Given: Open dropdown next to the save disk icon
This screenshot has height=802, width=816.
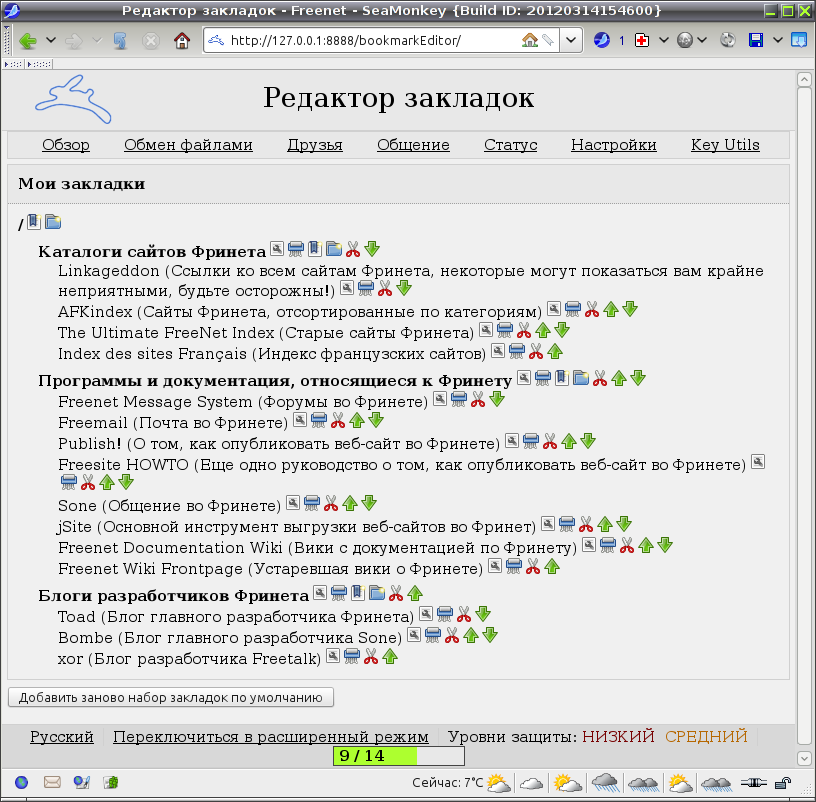Looking at the screenshot, I should tap(777, 40).
